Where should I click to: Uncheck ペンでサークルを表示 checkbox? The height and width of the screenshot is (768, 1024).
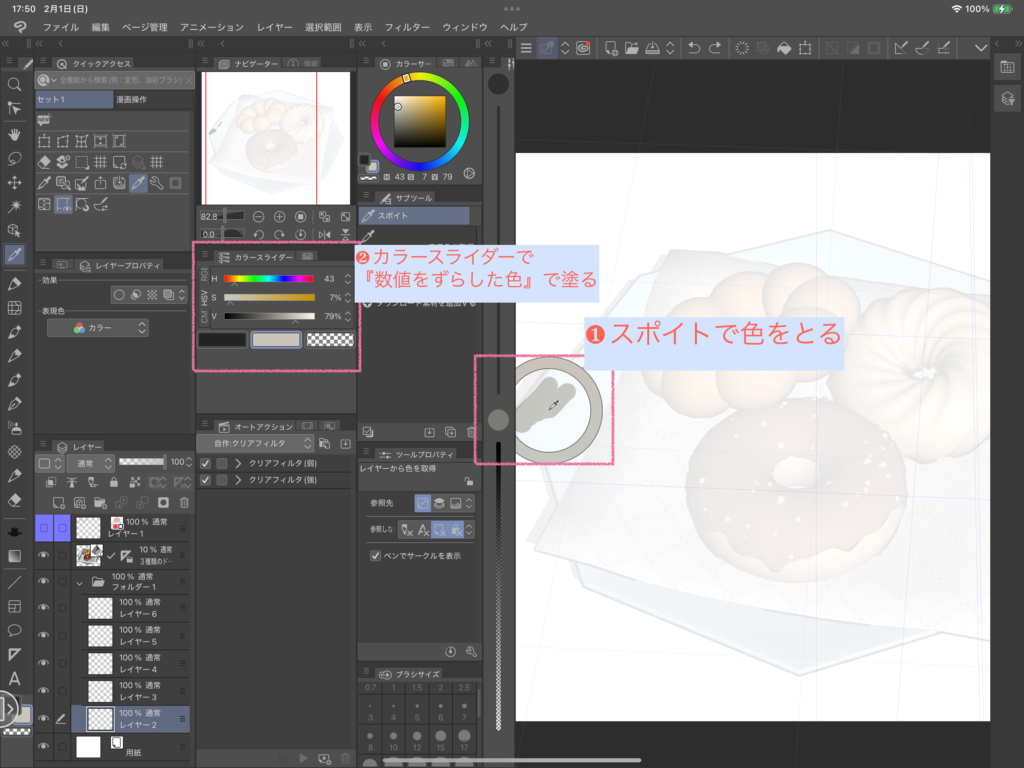[375, 555]
